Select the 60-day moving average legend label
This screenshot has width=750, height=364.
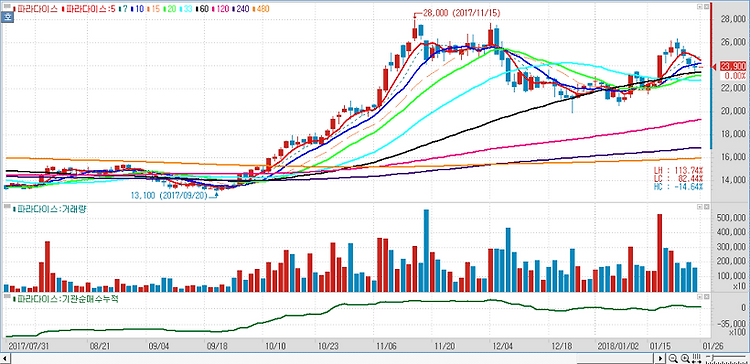pyautogui.click(x=202, y=9)
